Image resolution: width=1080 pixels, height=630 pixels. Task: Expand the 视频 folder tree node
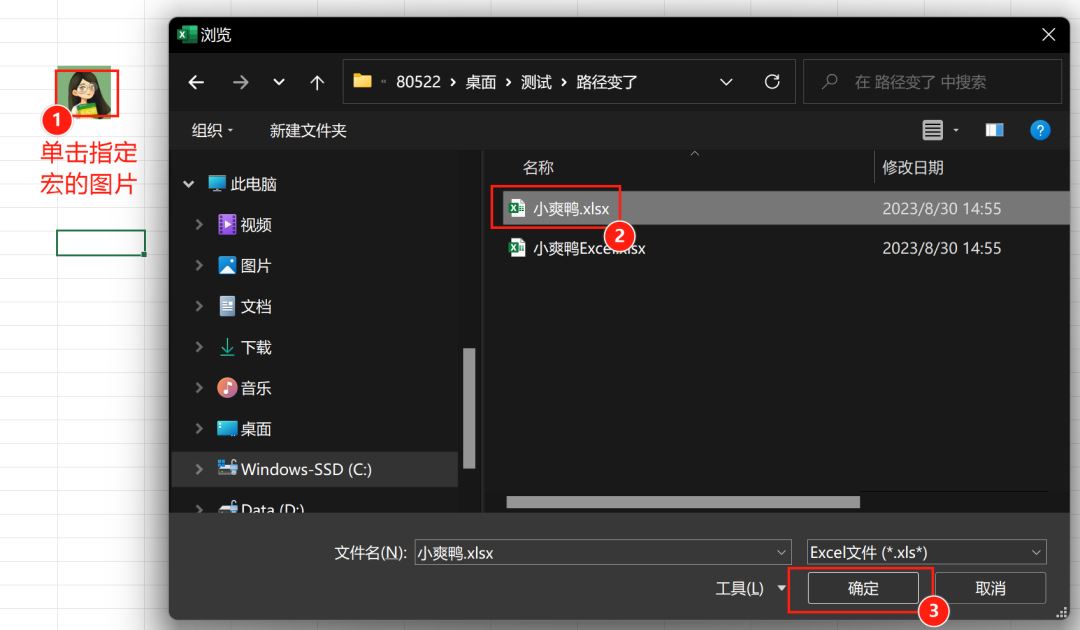200,225
